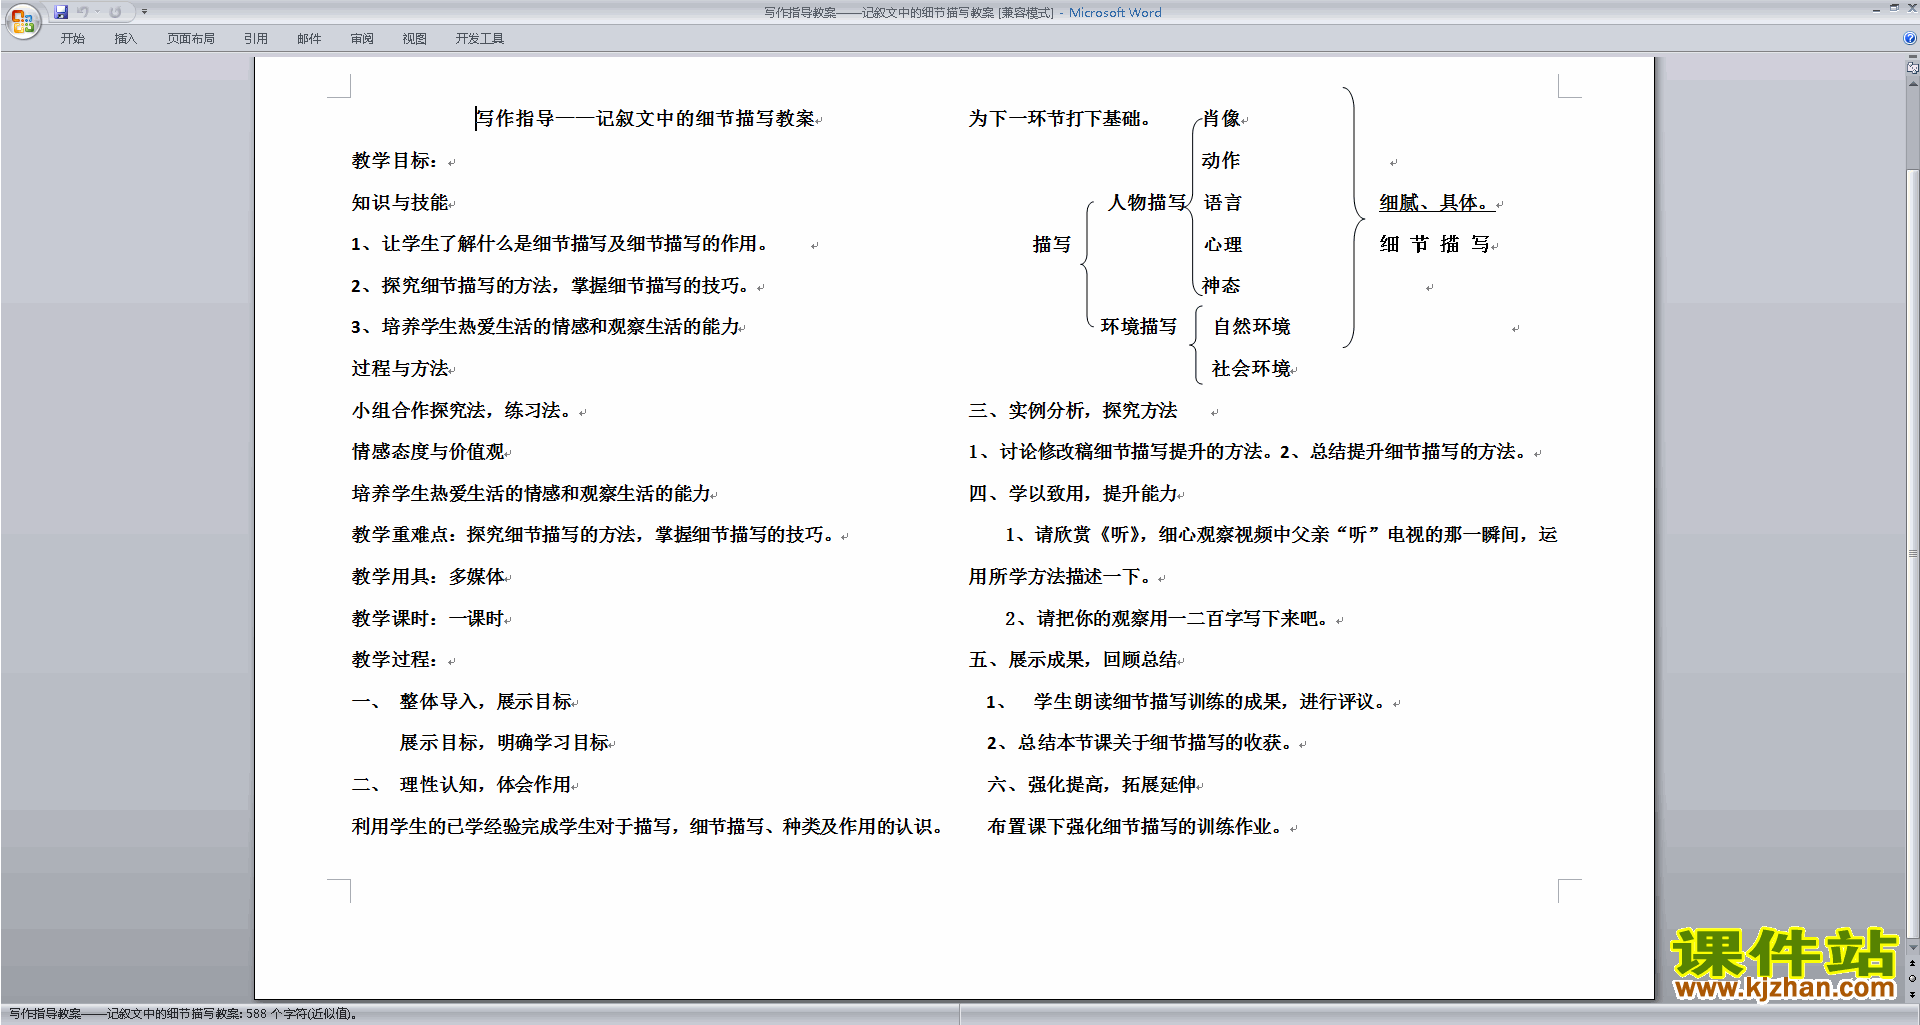
Task: Click the line 过程与方法
Action: (400, 369)
